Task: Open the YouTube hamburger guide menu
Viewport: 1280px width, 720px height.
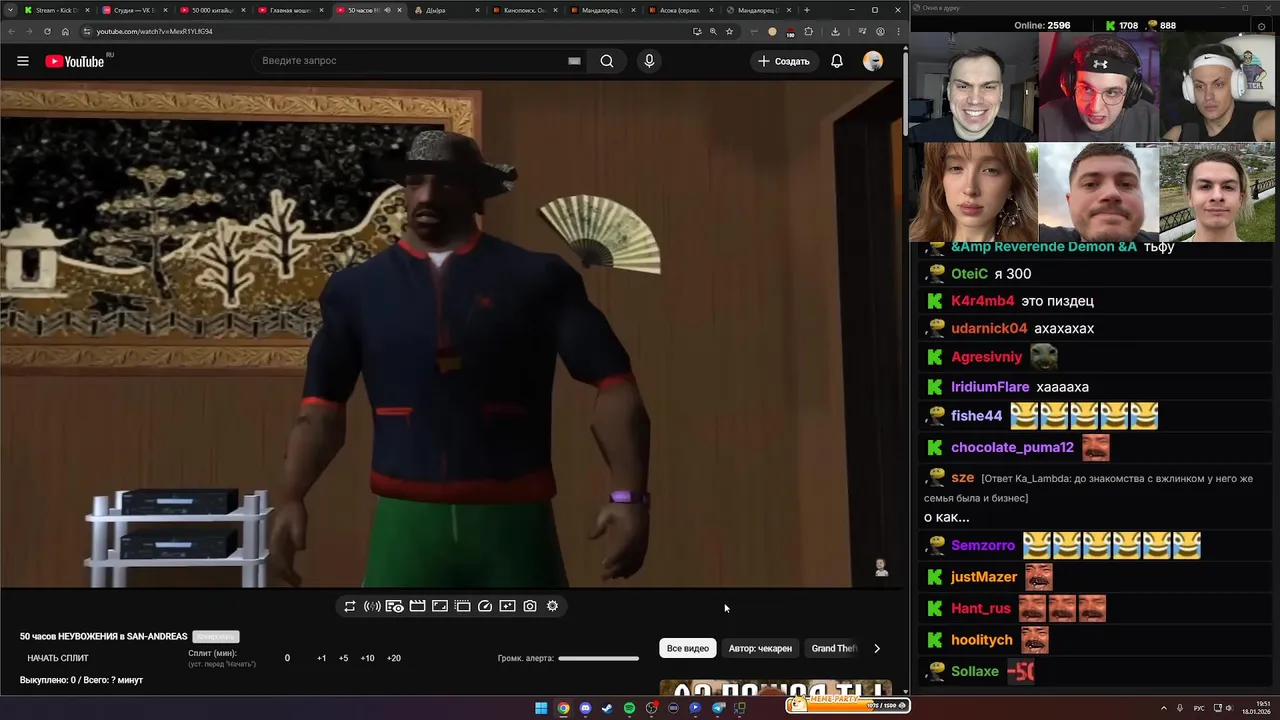Action: [x=22, y=61]
